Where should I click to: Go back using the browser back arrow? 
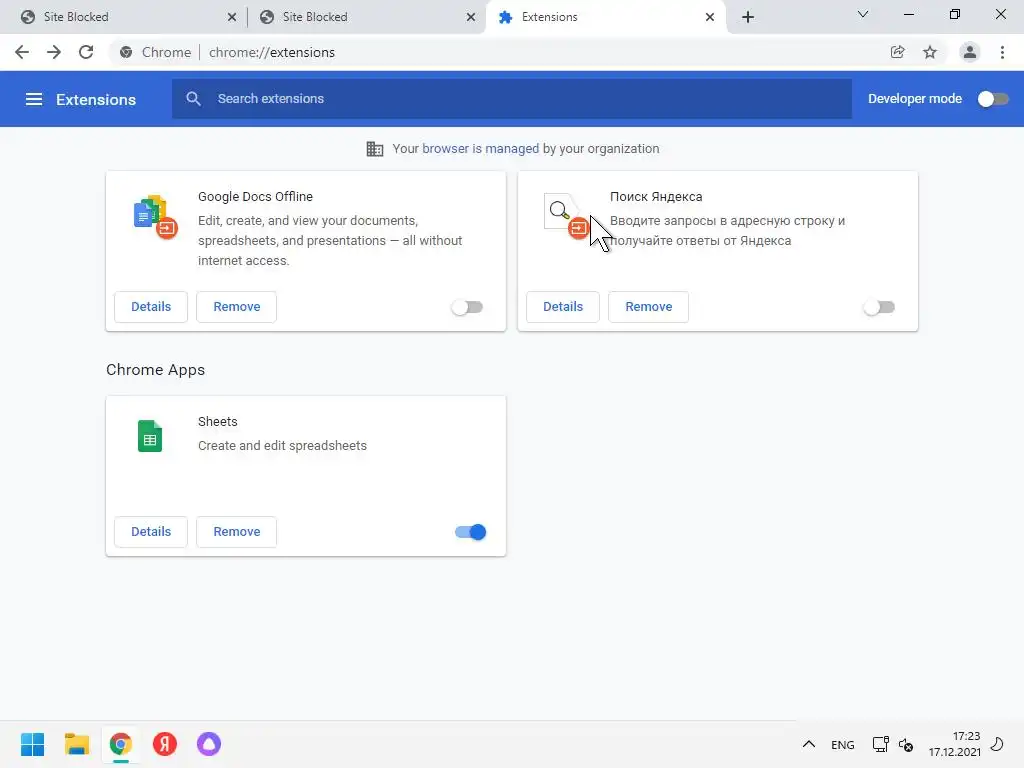click(x=22, y=52)
